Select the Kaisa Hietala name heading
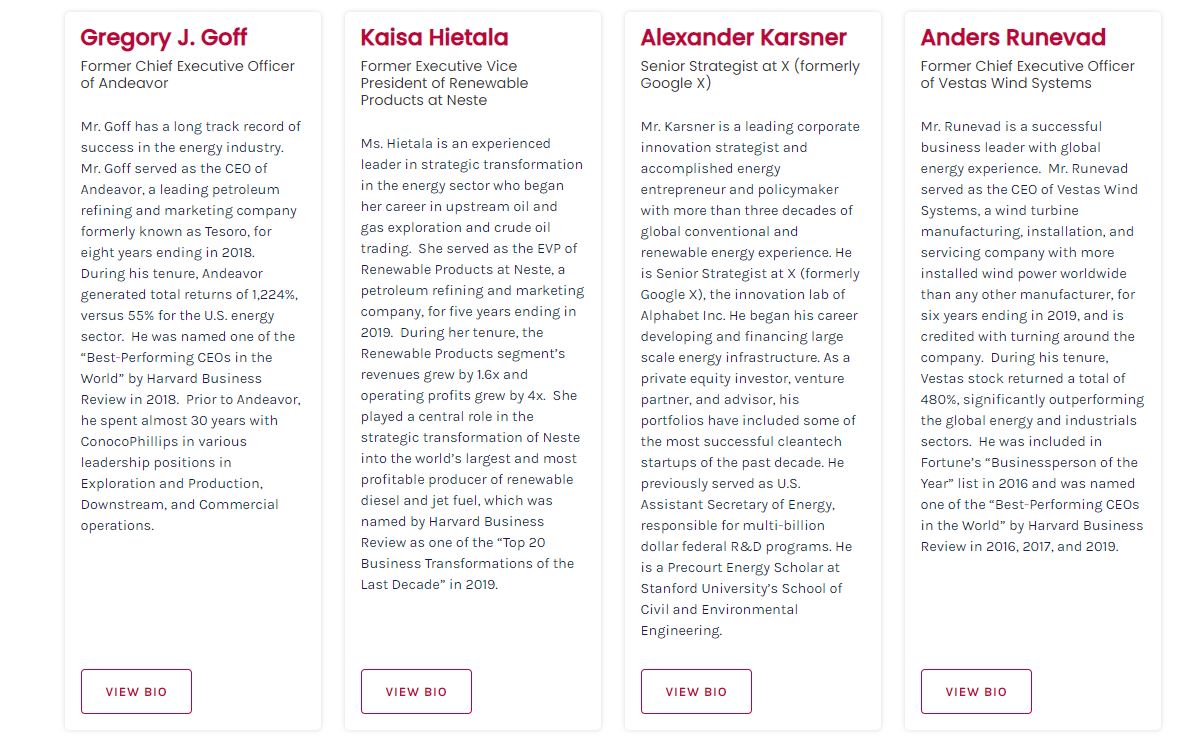The height and width of the screenshot is (750, 1187). point(434,38)
